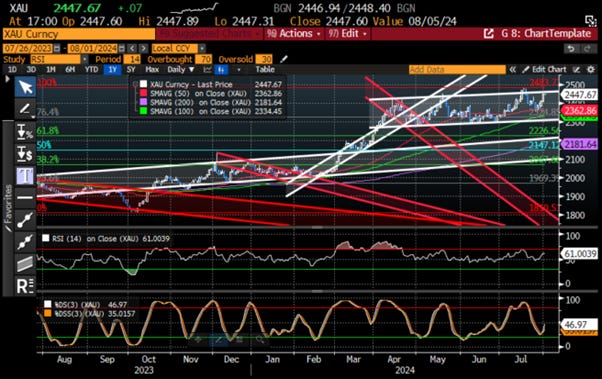
Task: Open the Local CCY currency dropdown
Action: click(202, 49)
